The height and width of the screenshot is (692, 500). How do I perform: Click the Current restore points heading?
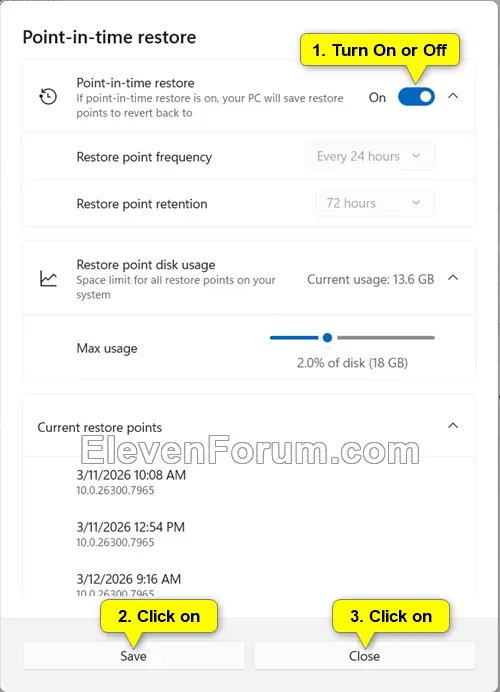tap(100, 428)
